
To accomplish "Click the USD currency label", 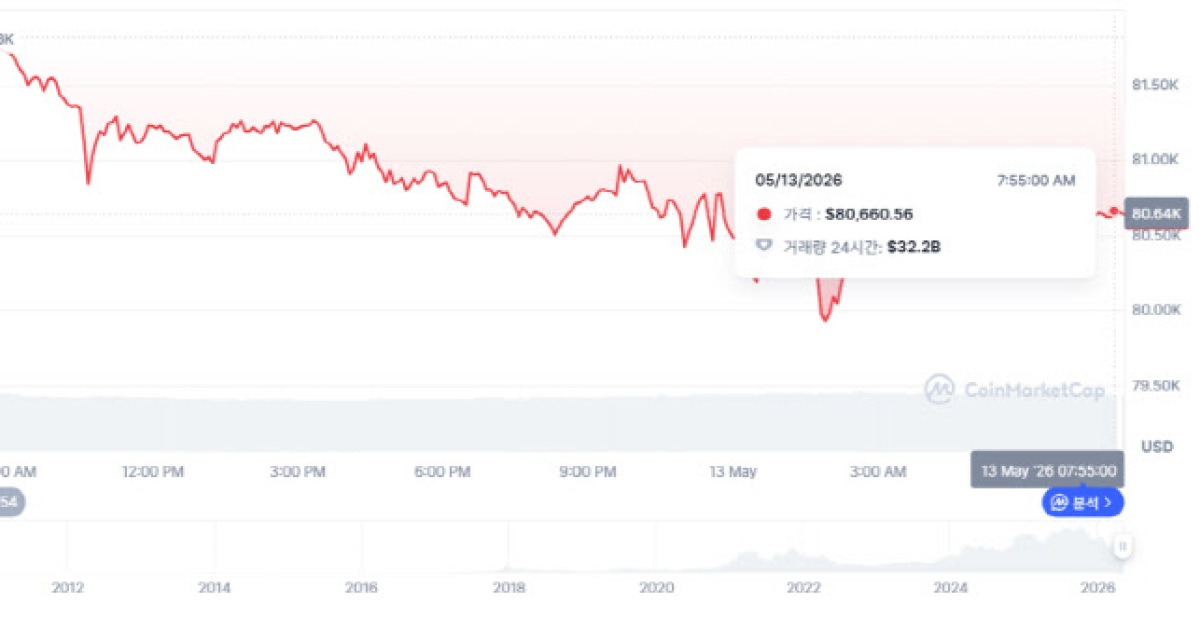I will pos(1157,446).
